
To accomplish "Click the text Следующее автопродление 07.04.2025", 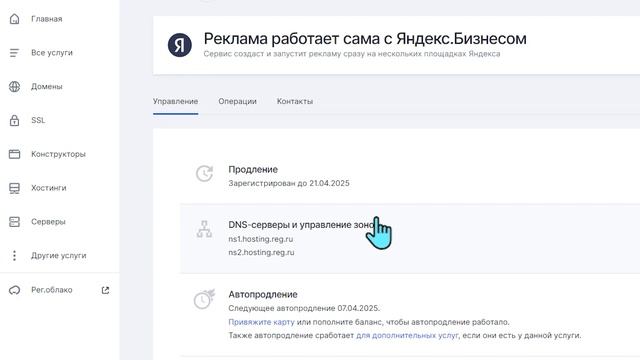I will 304,308.
